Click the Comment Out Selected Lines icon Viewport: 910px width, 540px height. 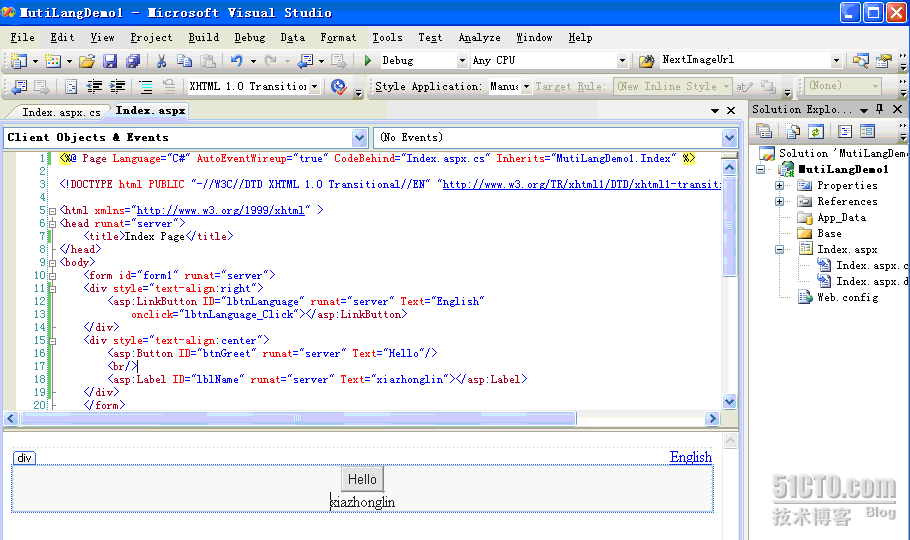coord(146,87)
